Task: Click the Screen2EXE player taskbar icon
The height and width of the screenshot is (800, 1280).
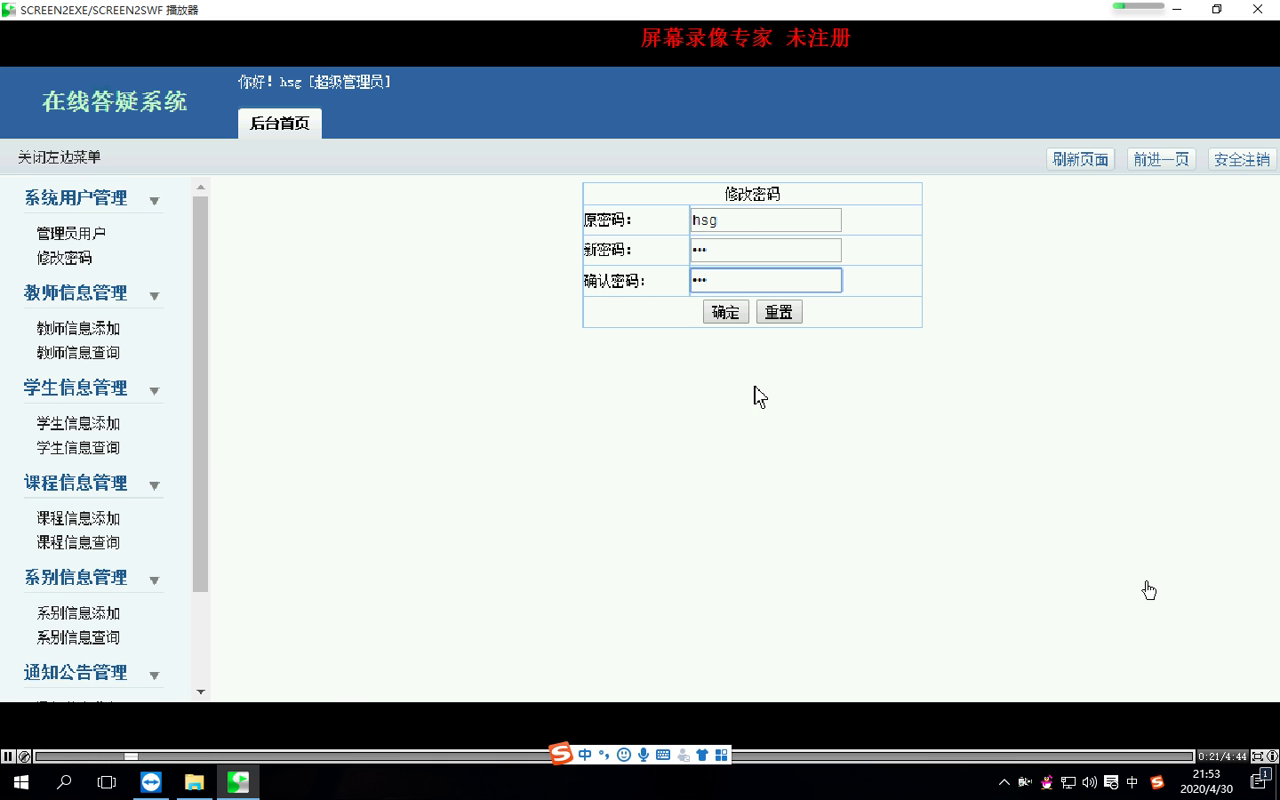Action: tap(238, 782)
